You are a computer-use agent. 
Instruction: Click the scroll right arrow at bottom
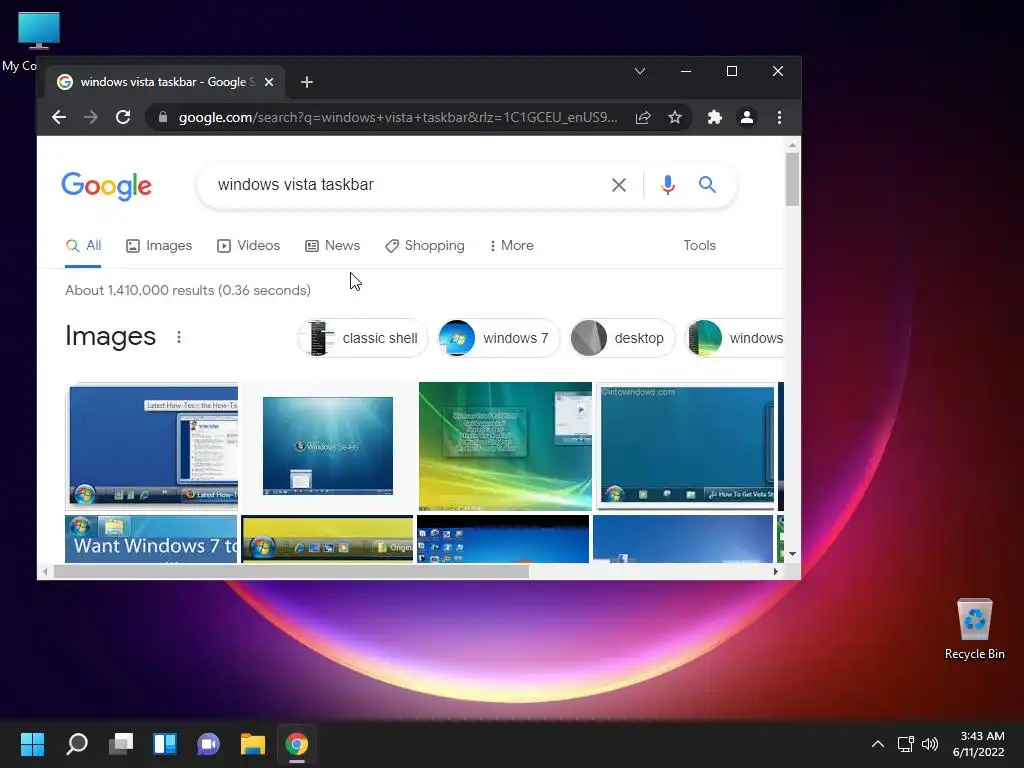click(775, 571)
